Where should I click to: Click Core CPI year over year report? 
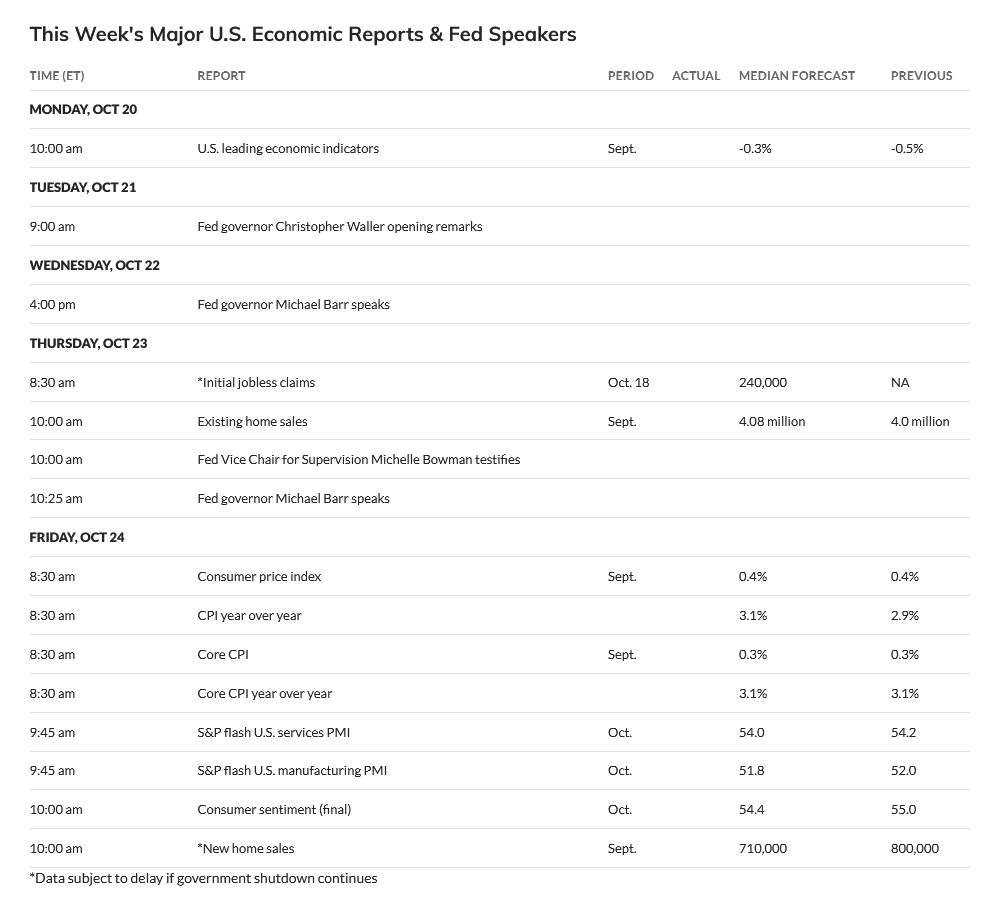tap(265, 693)
